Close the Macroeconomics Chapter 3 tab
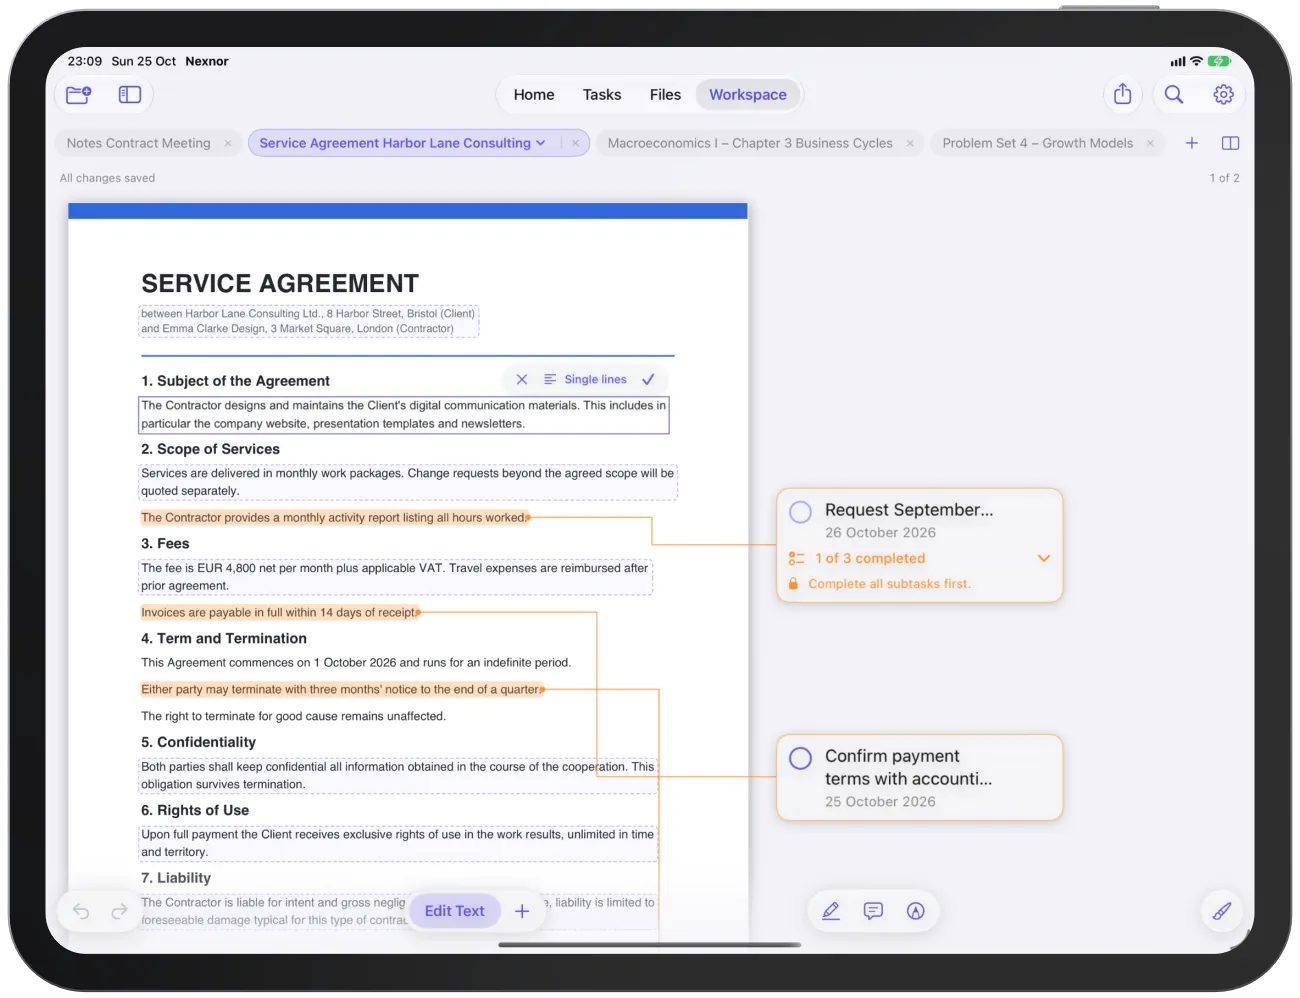 910,143
